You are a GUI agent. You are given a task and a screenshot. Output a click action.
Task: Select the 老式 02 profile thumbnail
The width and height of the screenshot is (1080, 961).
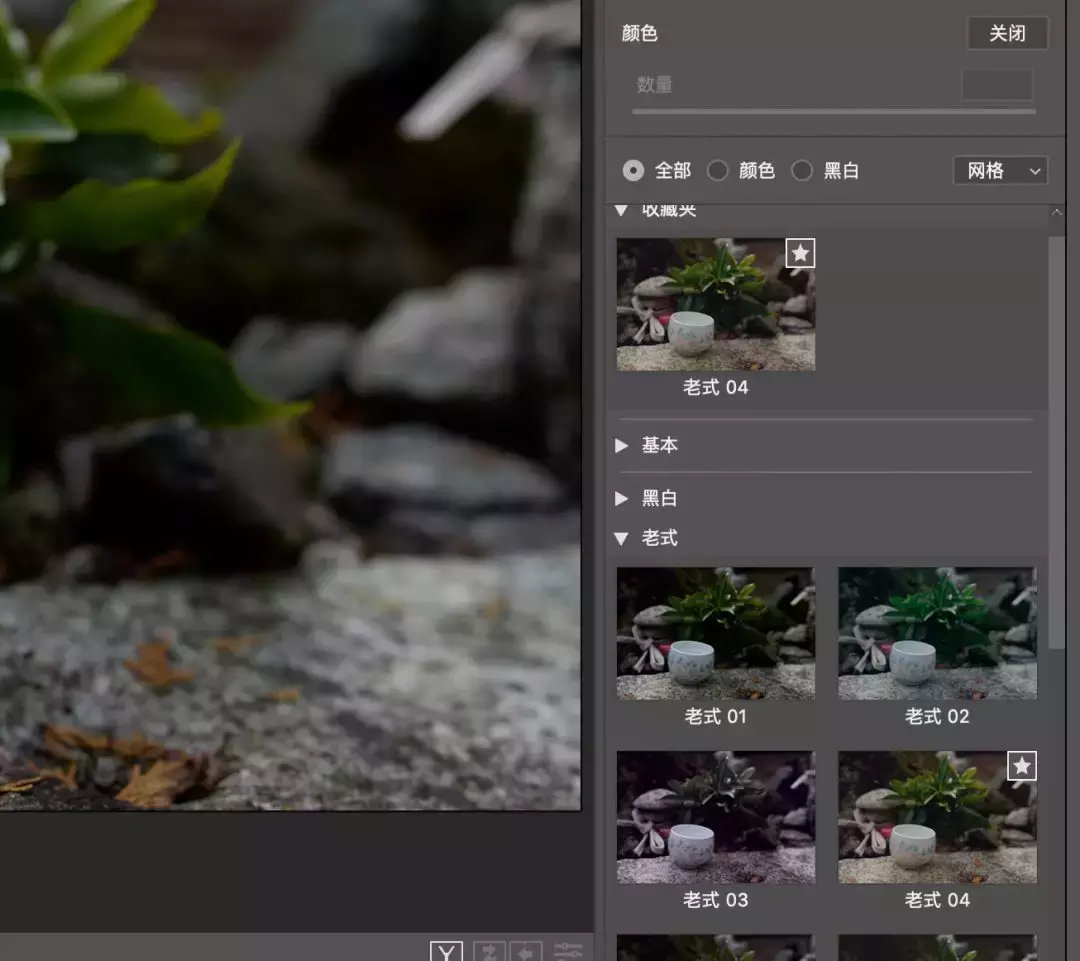937,634
